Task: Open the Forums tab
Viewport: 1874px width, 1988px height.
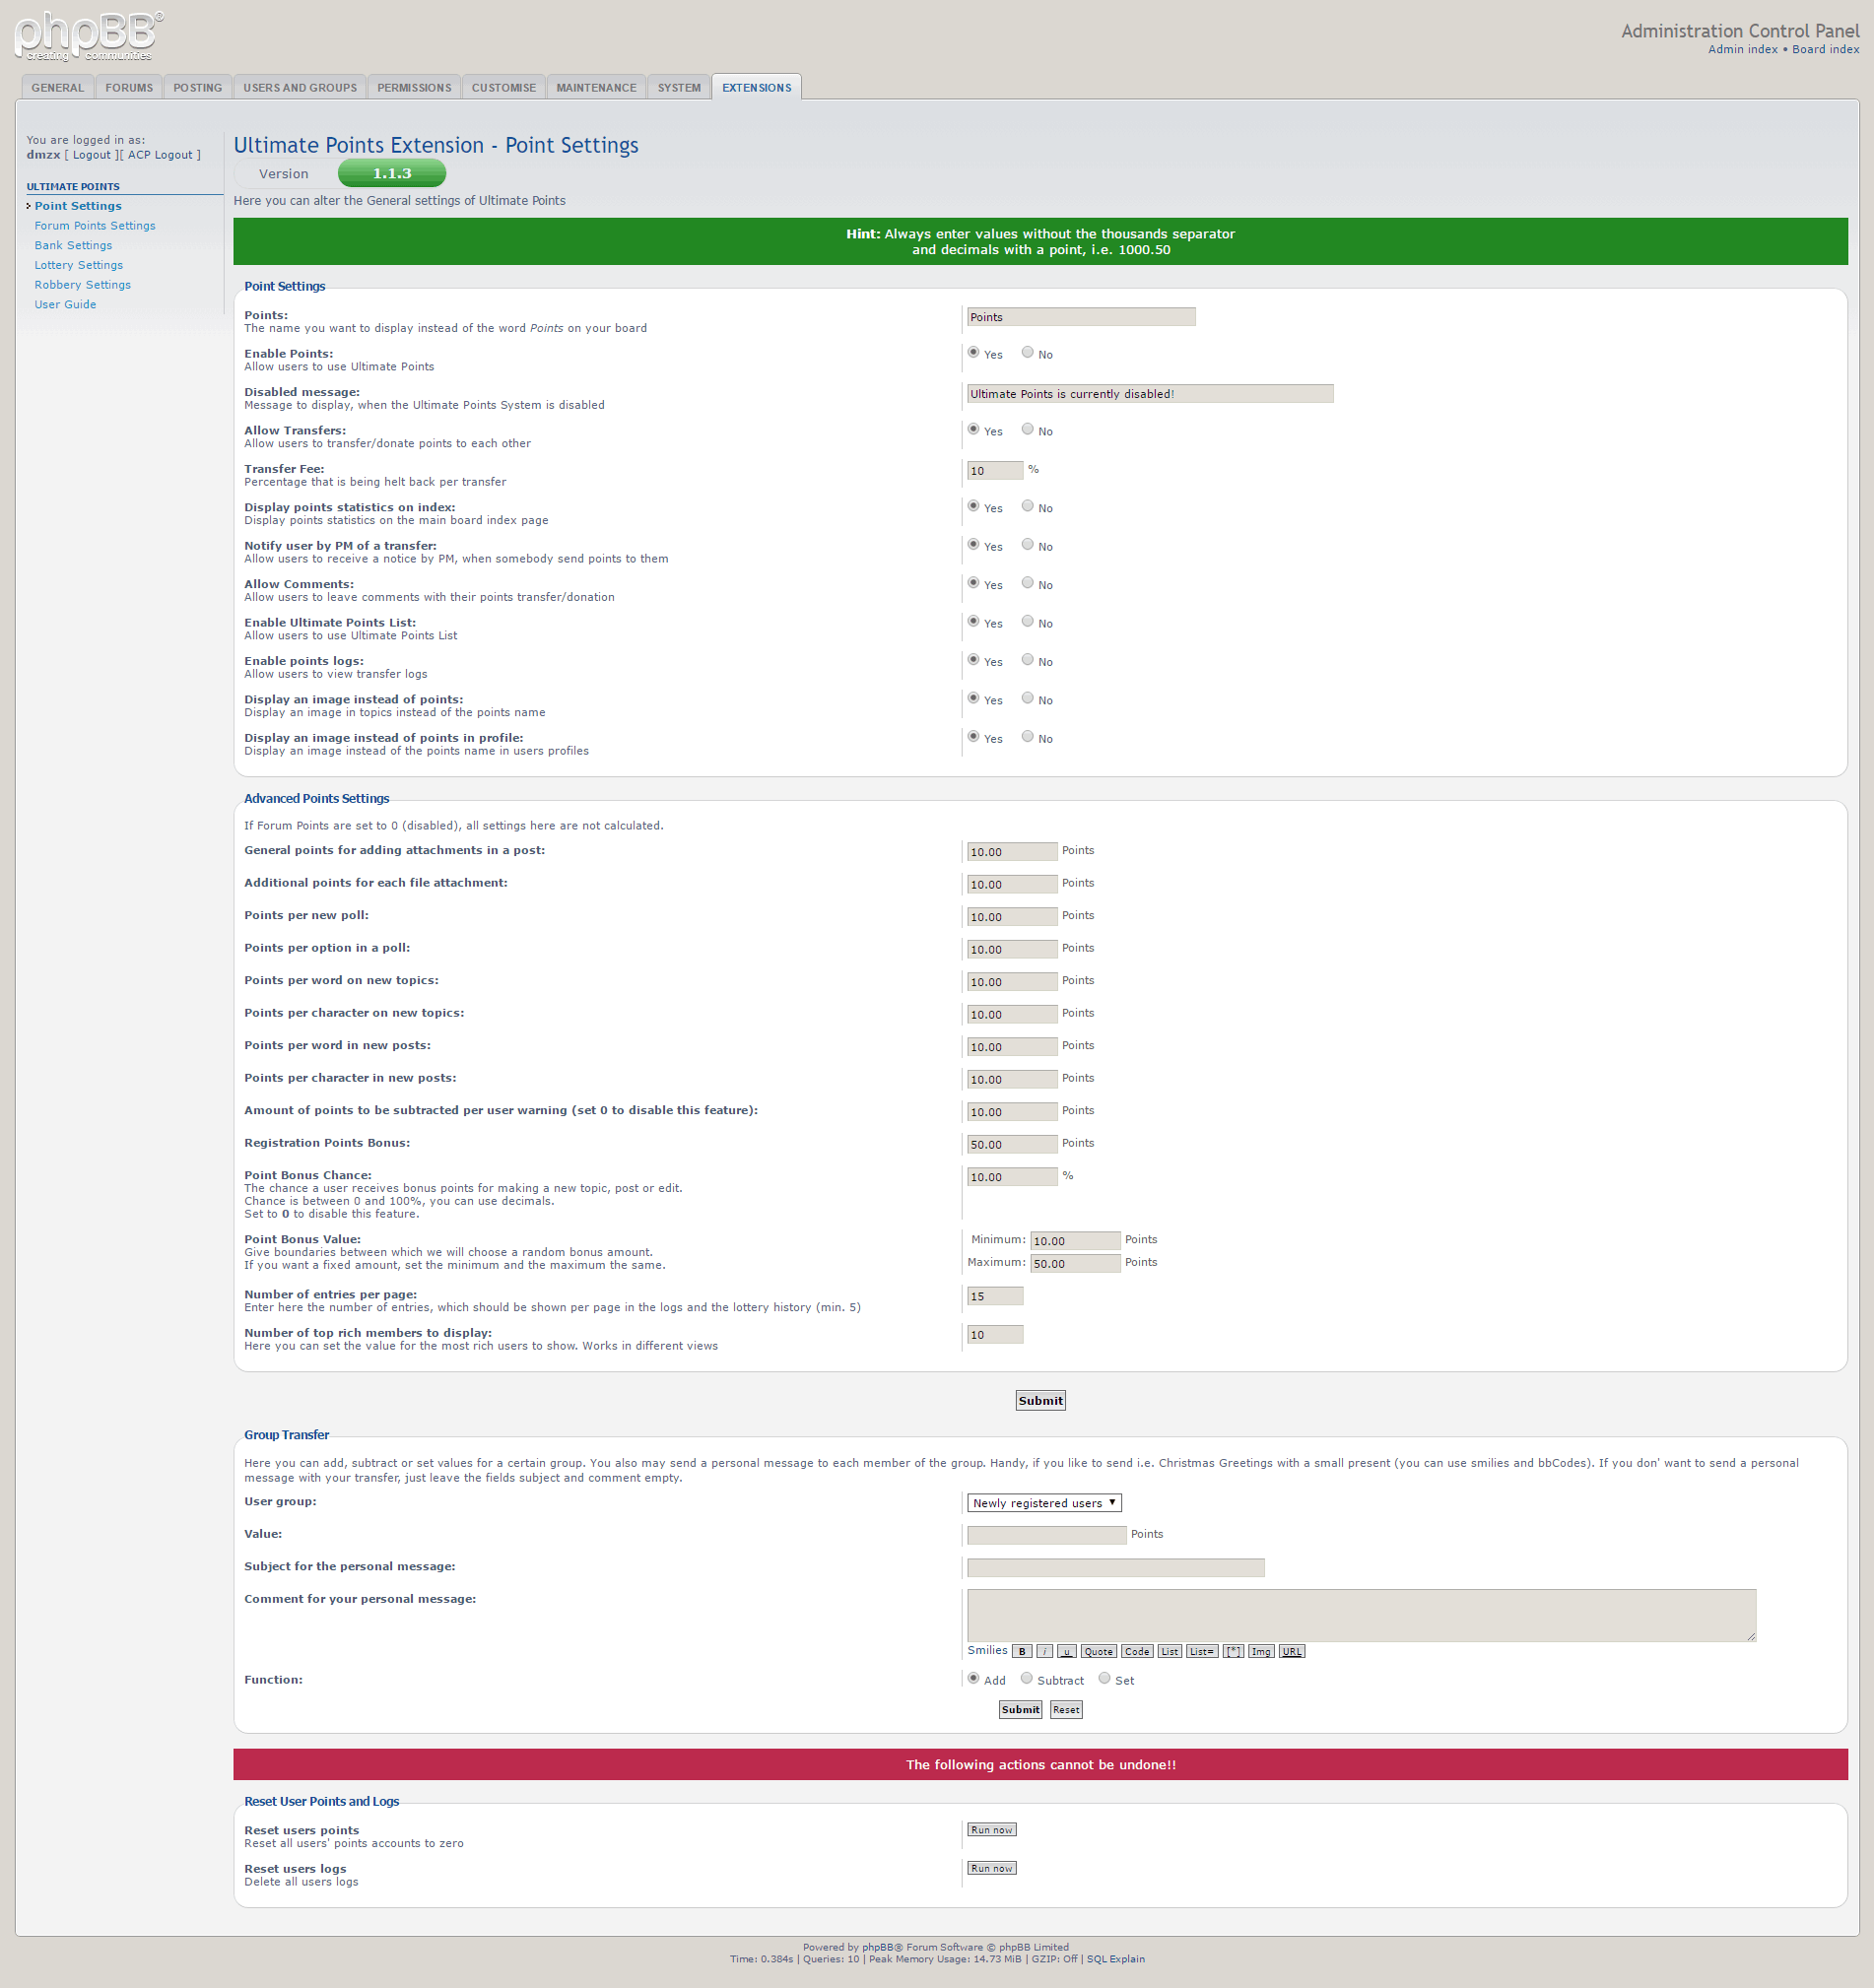Action: (x=129, y=87)
